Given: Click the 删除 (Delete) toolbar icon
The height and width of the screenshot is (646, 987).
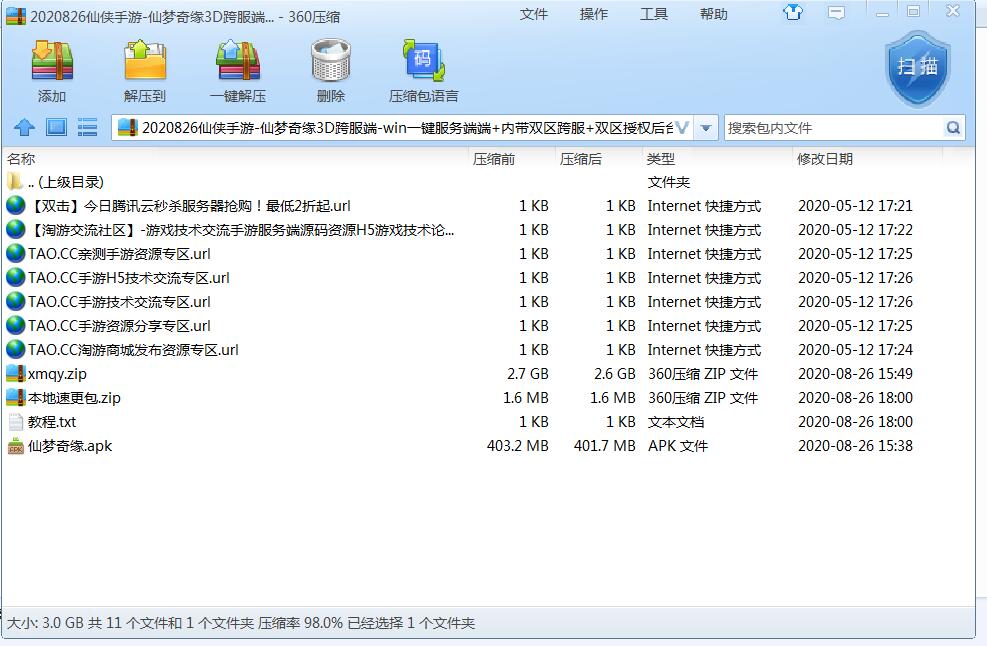Looking at the screenshot, I should pos(330,68).
